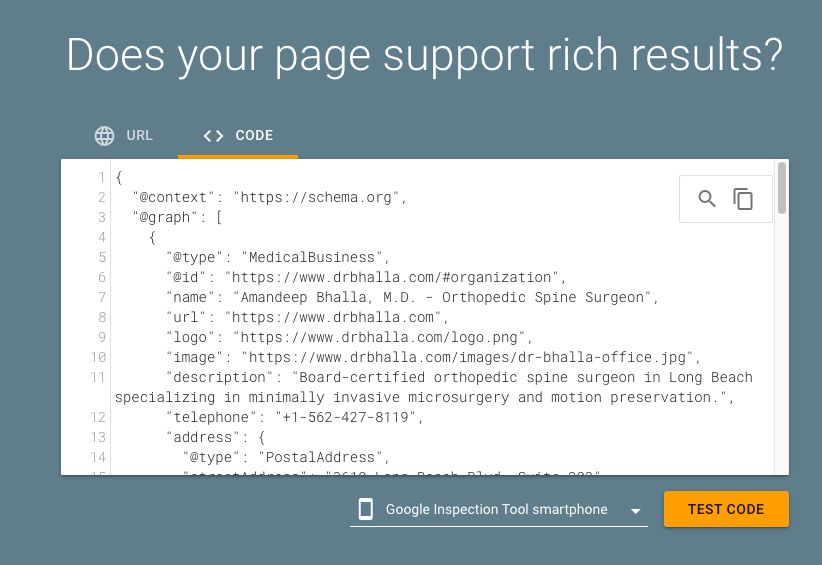Image resolution: width=822 pixels, height=565 pixels.
Task: Click the angle brackets code icon
Action: pyautogui.click(x=213, y=136)
